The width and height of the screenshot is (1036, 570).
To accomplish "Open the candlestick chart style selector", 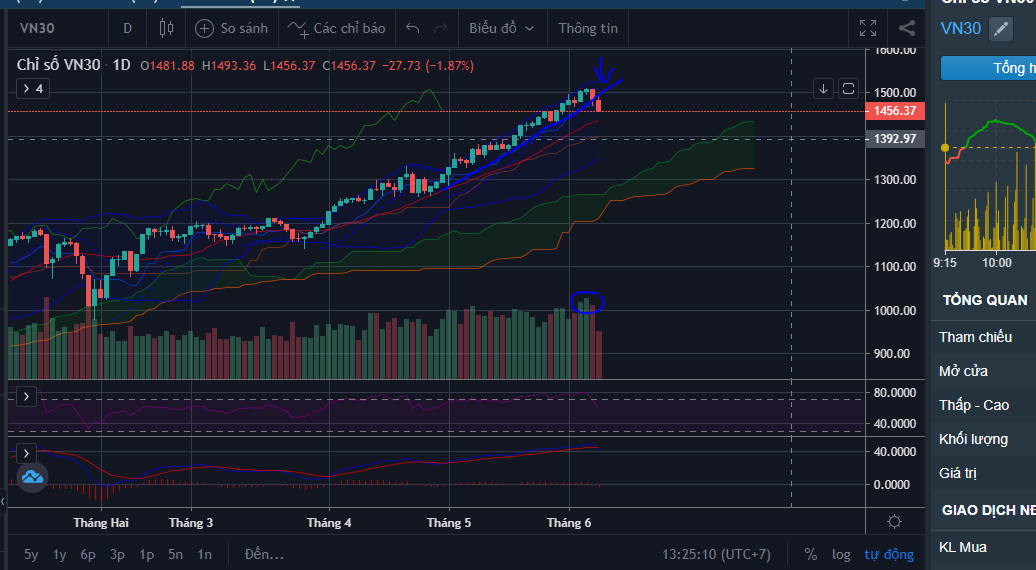I will pyautogui.click(x=166, y=28).
